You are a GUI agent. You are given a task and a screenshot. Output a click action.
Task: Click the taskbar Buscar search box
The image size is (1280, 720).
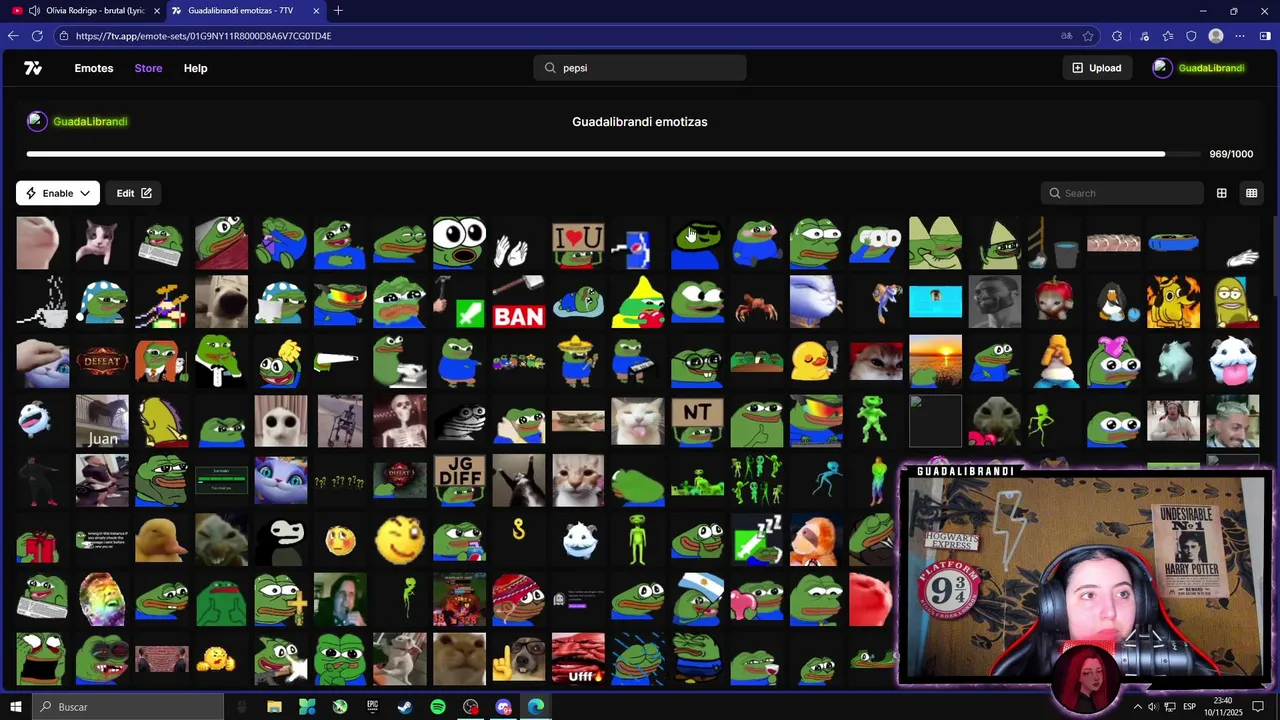127,707
